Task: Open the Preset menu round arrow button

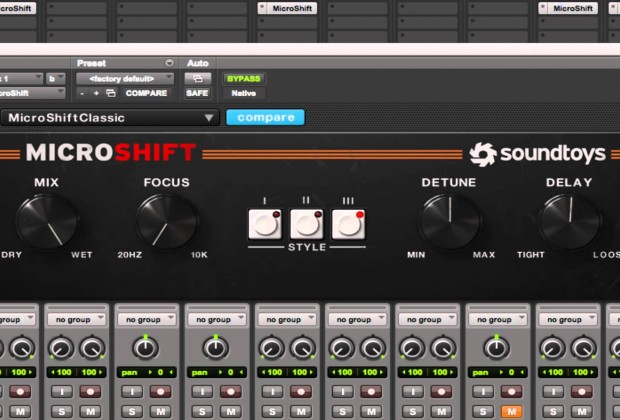Action: (169, 63)
